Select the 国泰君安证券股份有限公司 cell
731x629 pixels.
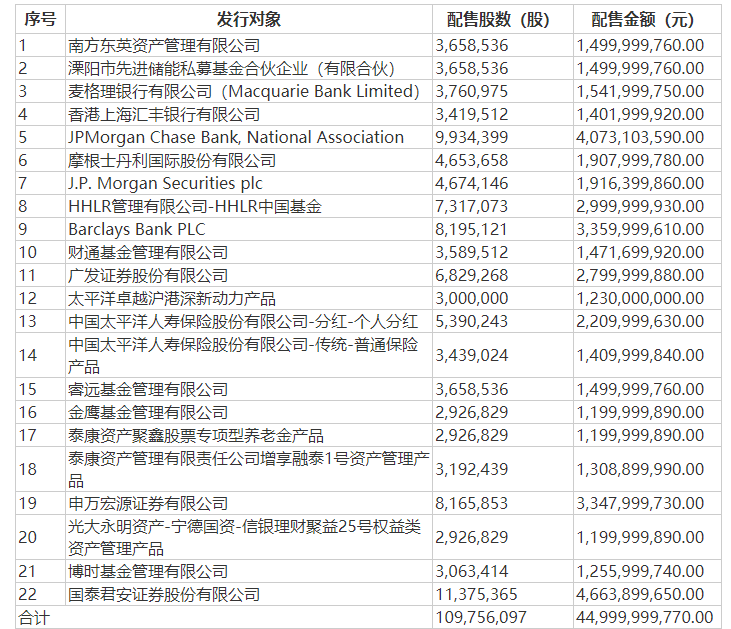click(x=164, y=595)
